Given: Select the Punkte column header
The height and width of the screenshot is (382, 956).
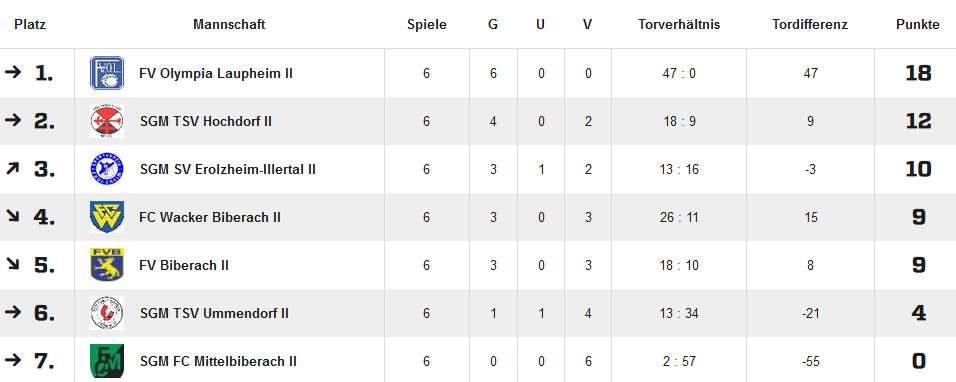Looking at the screenshot, I should tap(918, 25).
